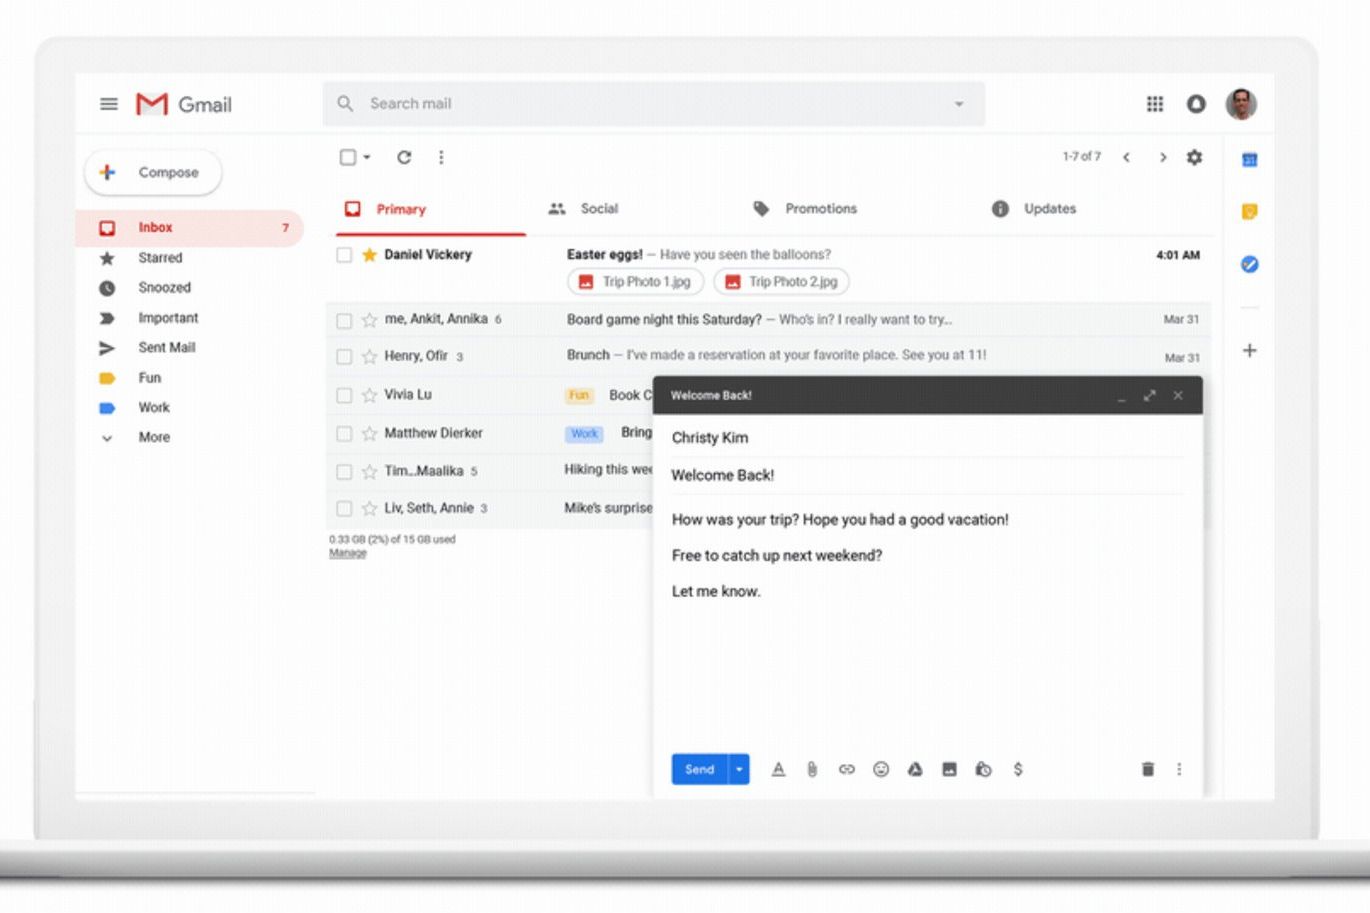Viewport: 1370px width, 913px height.
Task: Switch to the Promotions tab
Action: pos(805,209)
